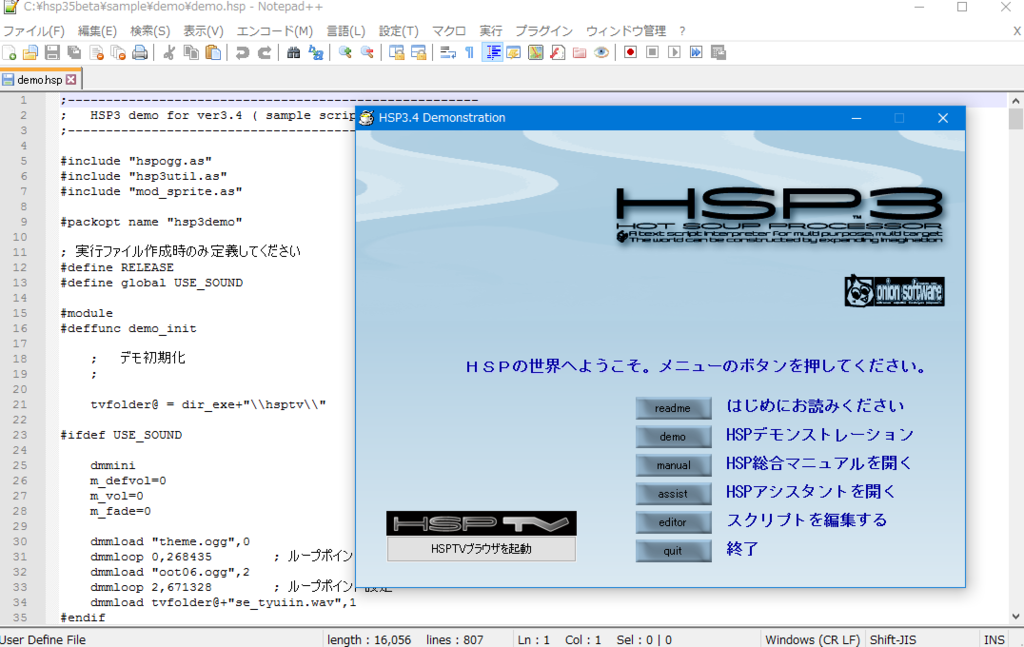Toggle synchronized vertical scrolling
The height and width of the screenshot is (647, 1024).
coord(396,53)
